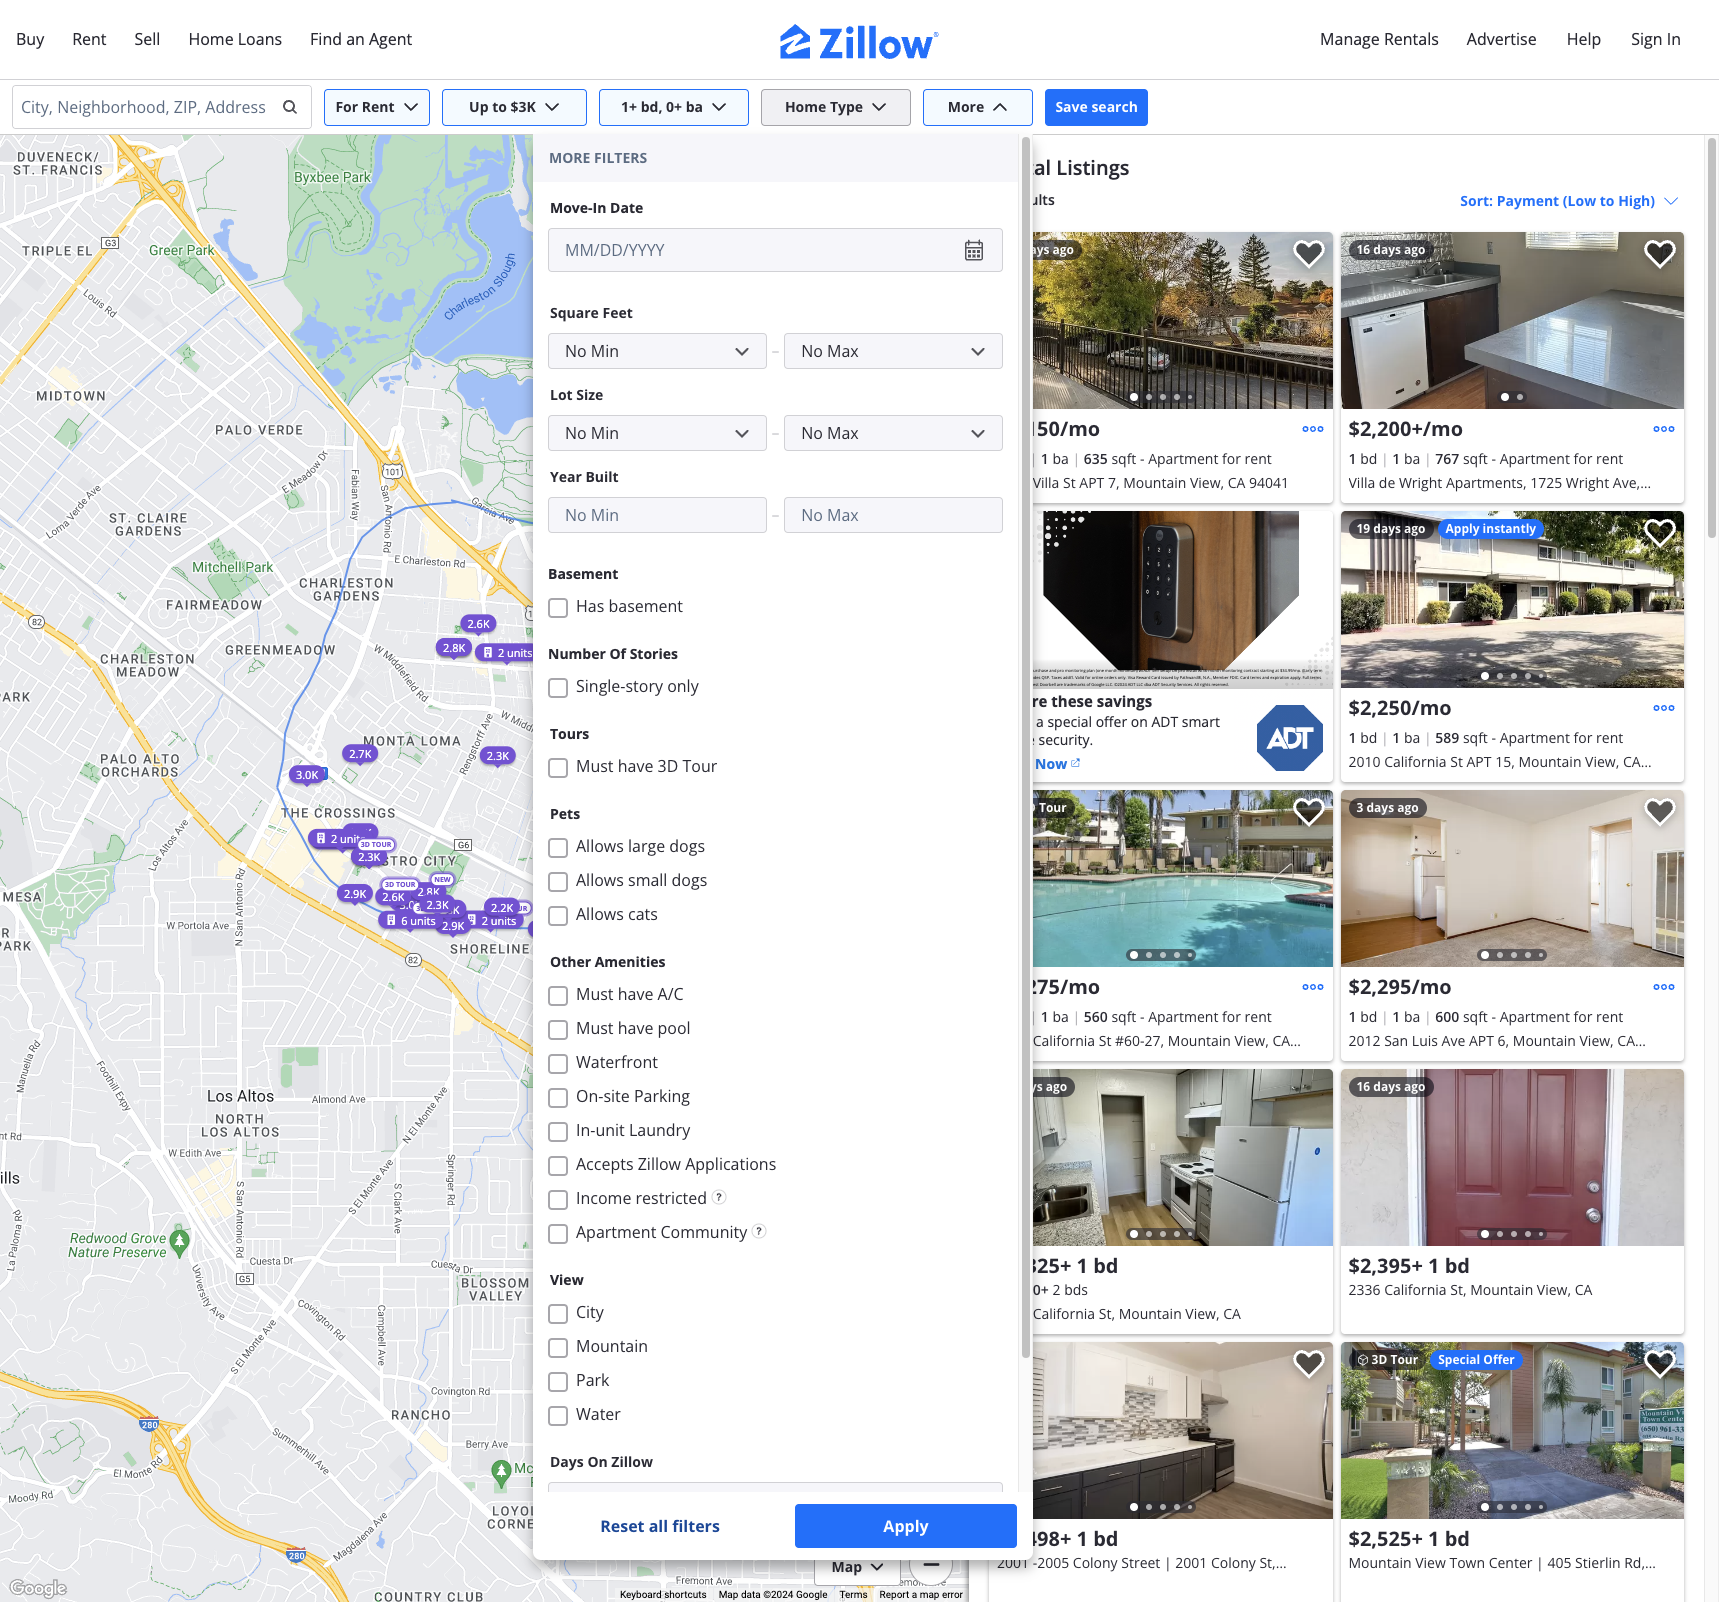Open the For Rent dropdown
Screen dimensions: 1719x1602
377,107
